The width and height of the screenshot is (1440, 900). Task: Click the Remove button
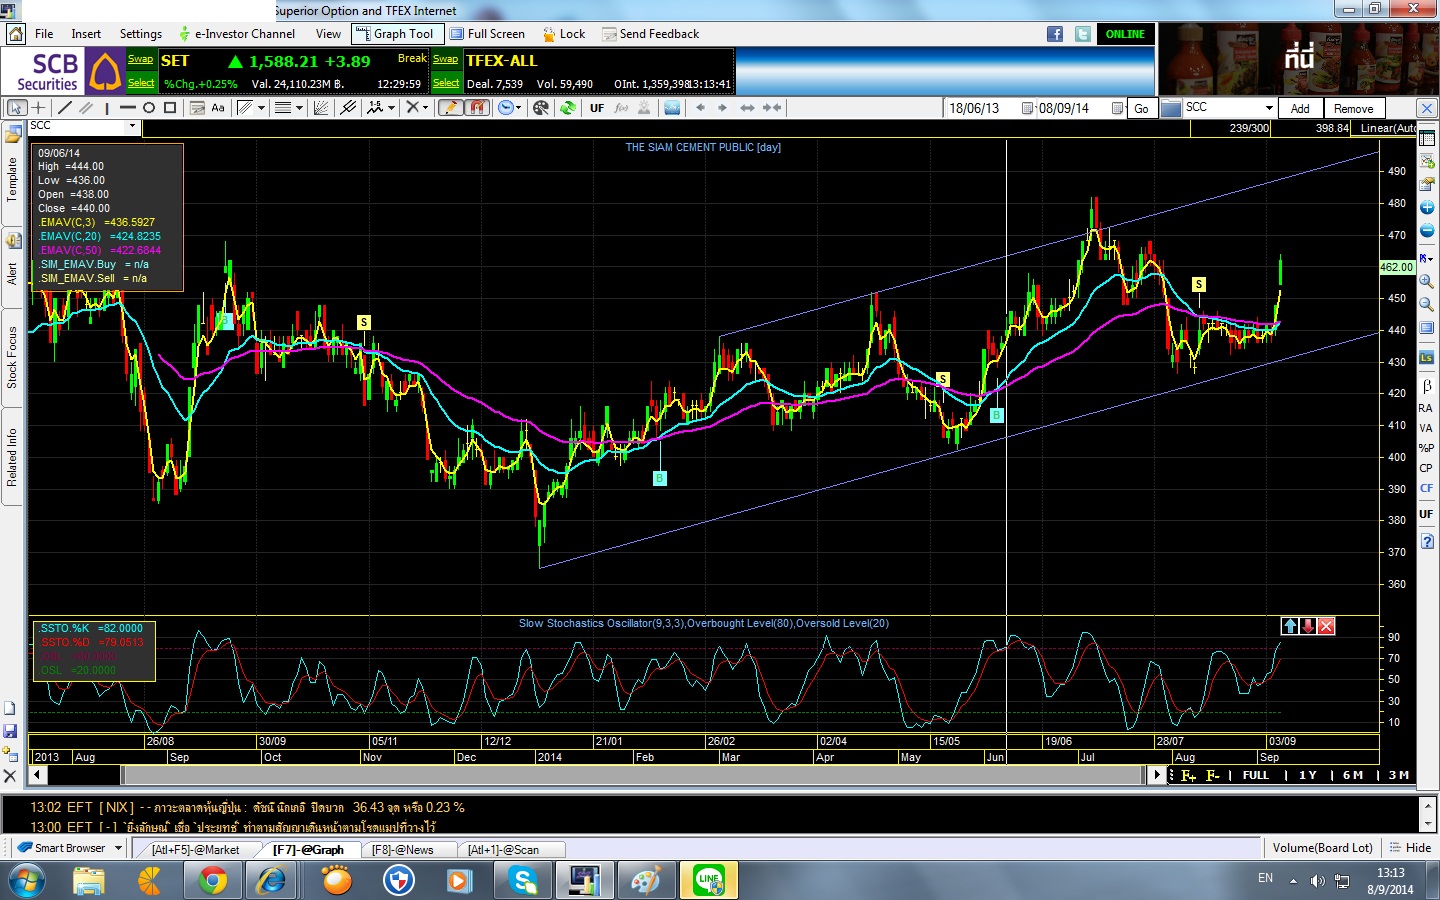1353,108
